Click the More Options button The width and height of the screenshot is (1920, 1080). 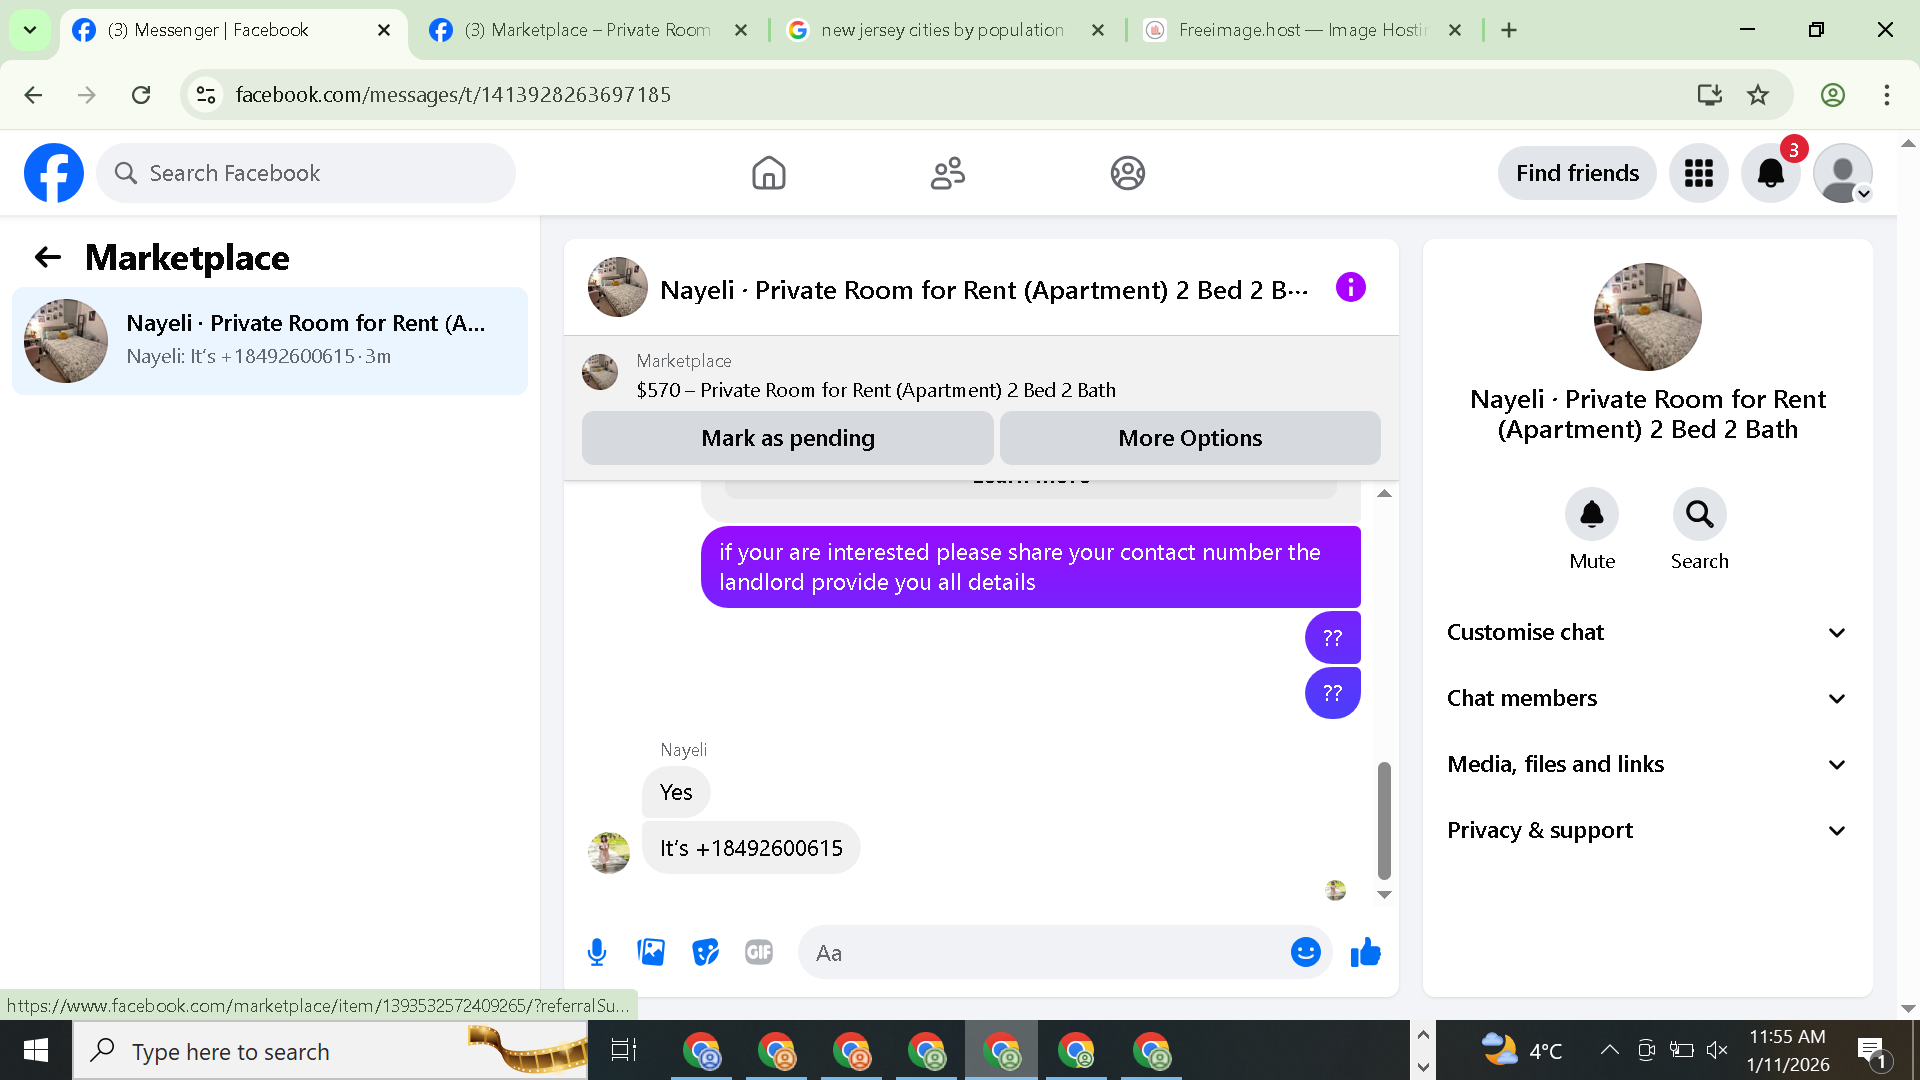[x=1190, y=438]
